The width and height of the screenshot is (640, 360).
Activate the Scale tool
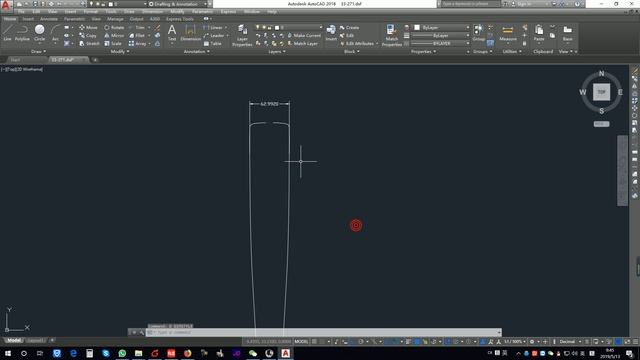(113, 43)
